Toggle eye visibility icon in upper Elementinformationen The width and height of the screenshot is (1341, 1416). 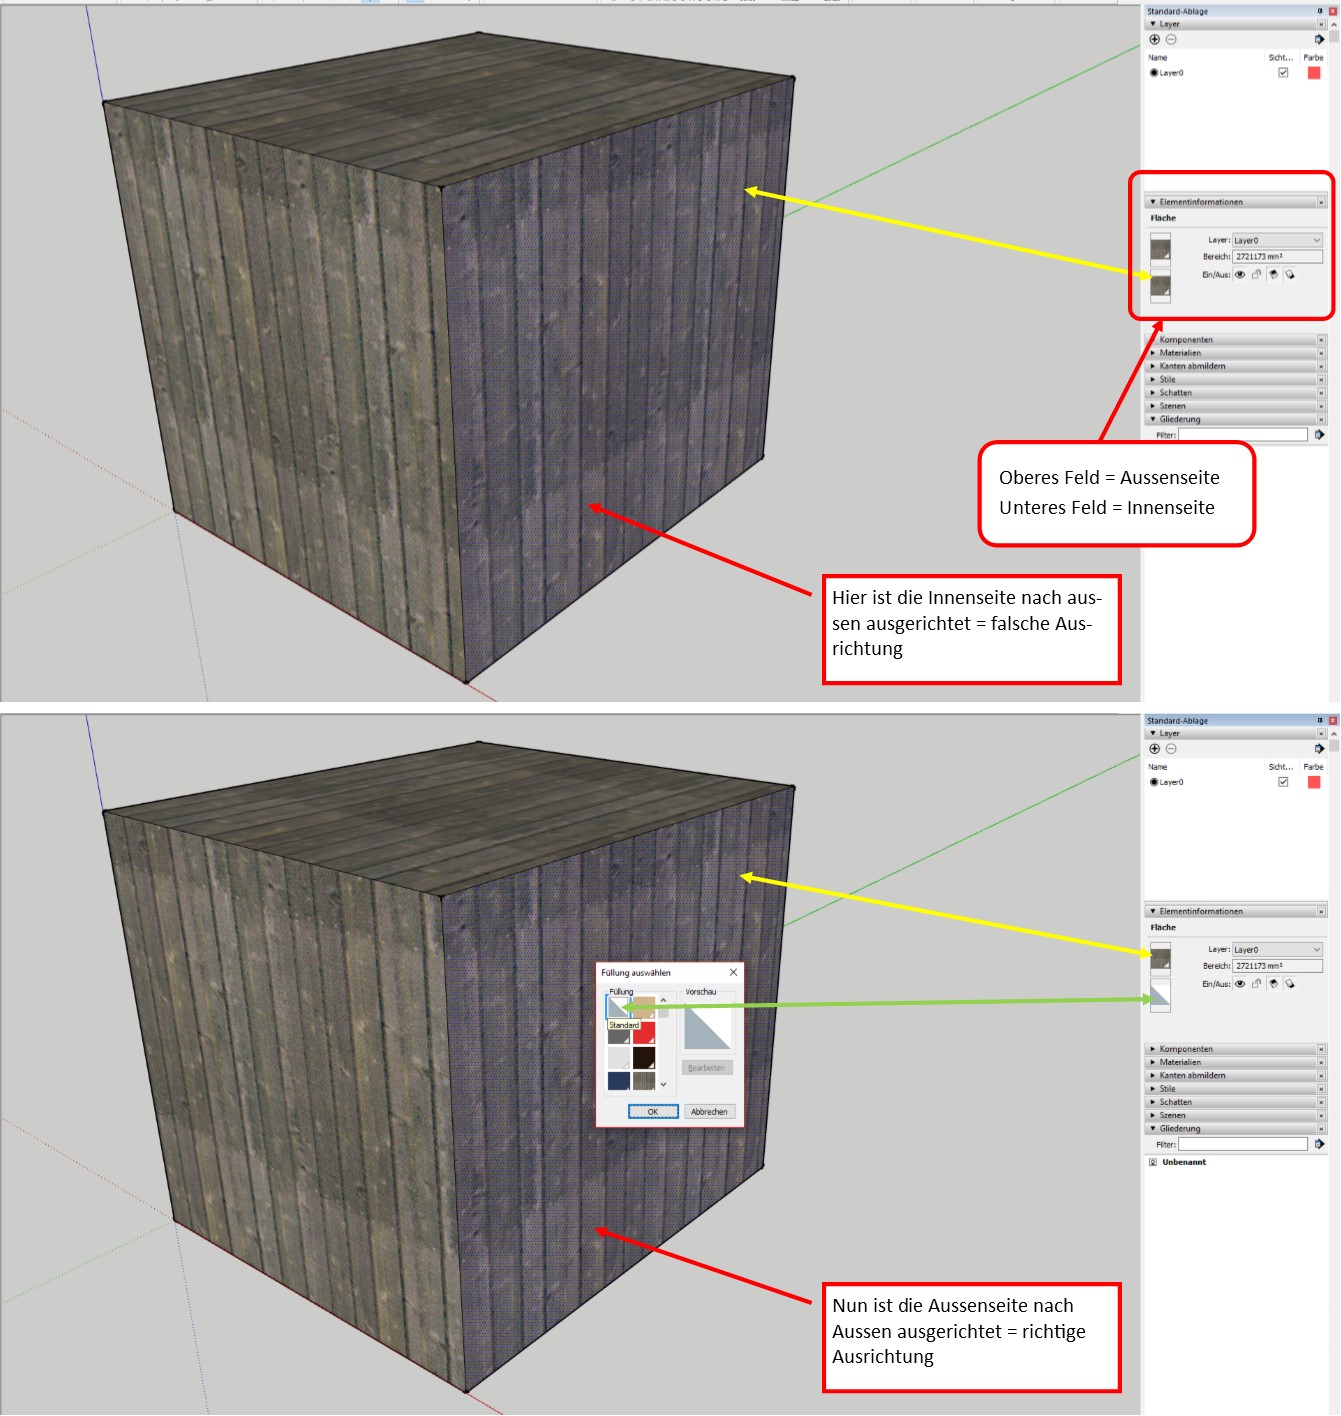(1240, 274)
